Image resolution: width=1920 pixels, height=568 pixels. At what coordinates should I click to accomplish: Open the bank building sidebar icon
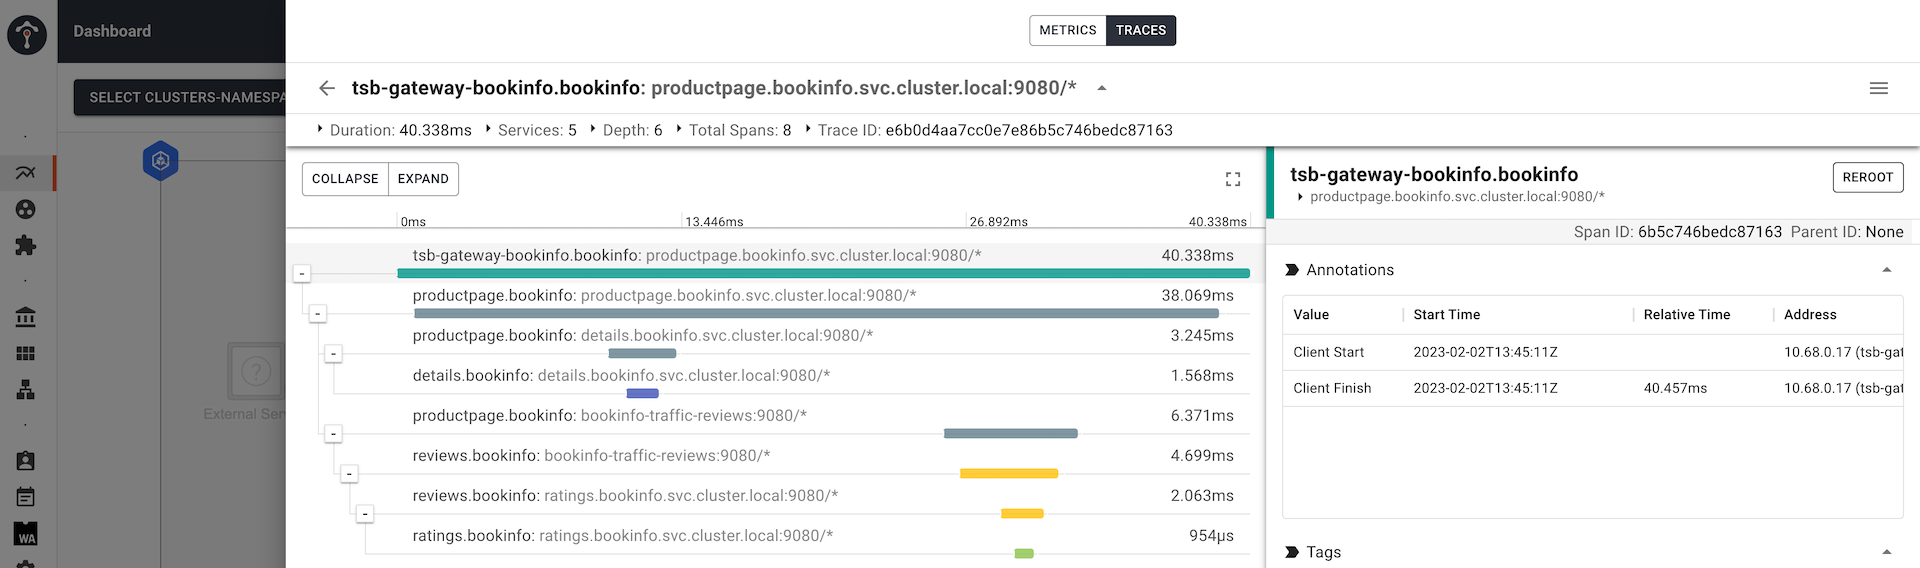(26, 317)
